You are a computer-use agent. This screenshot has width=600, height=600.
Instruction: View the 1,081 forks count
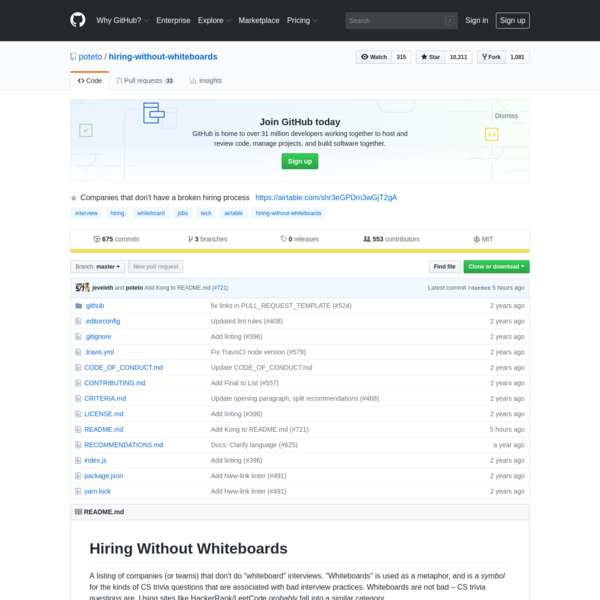coord(517,57)
